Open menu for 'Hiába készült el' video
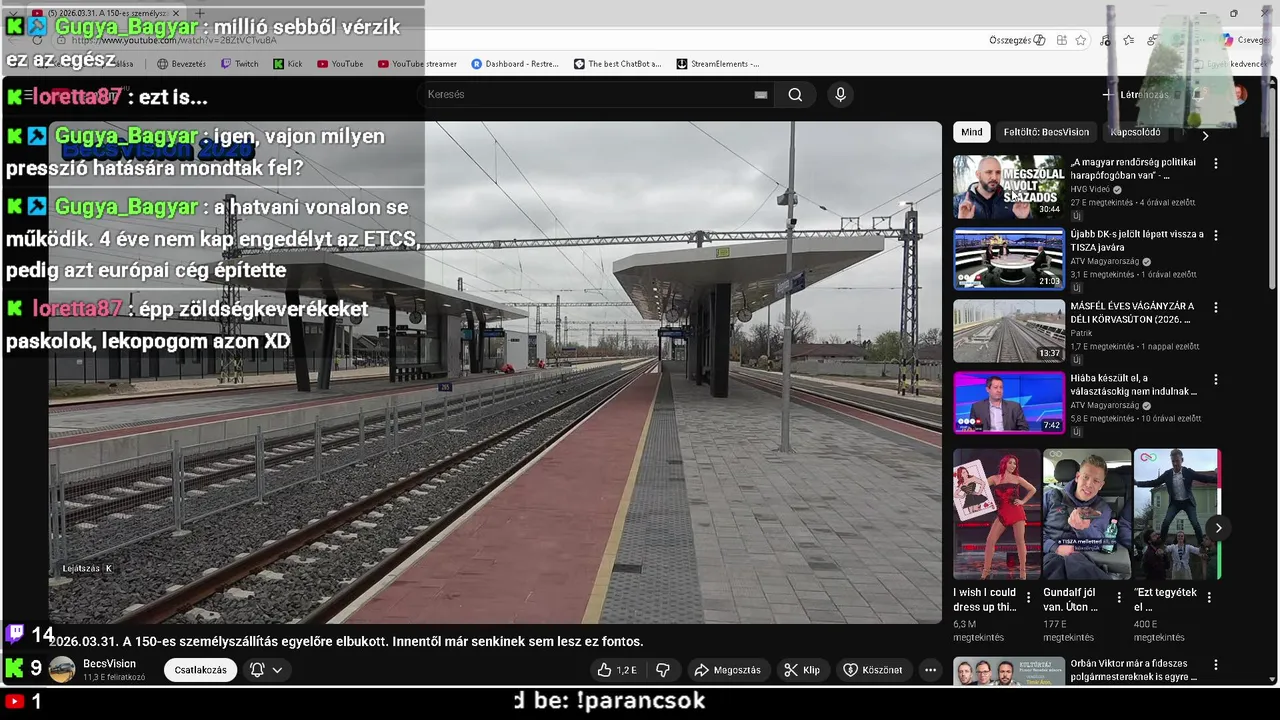 pos(1216,380)
